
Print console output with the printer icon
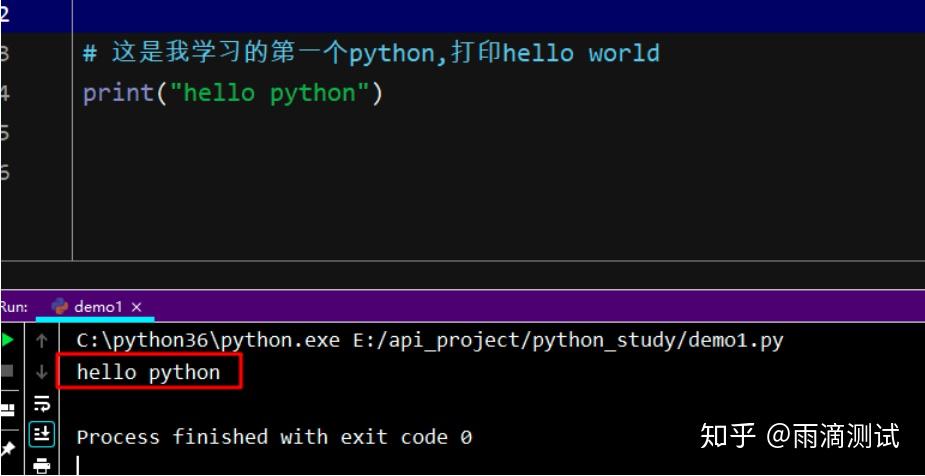click(41, 466)
